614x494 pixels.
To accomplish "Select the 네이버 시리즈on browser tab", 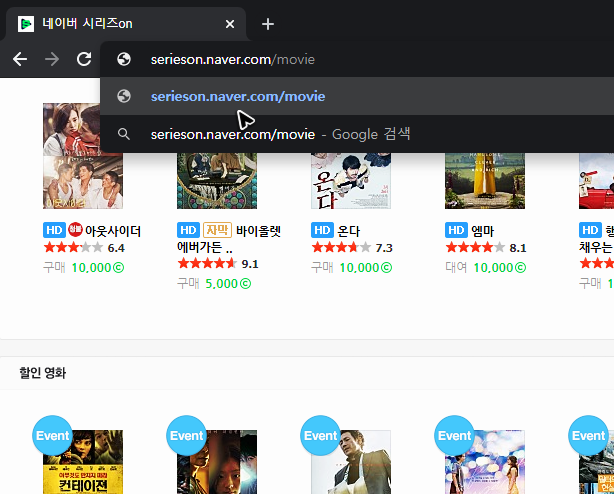I will pyautogui.click(x=126, y=24).
